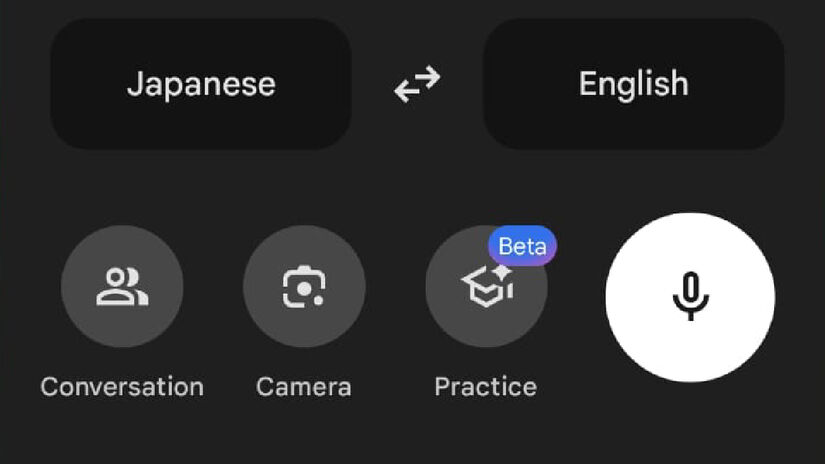Click the Beta badge on Practice
The image size is (825, 464).
click(522, 246)
